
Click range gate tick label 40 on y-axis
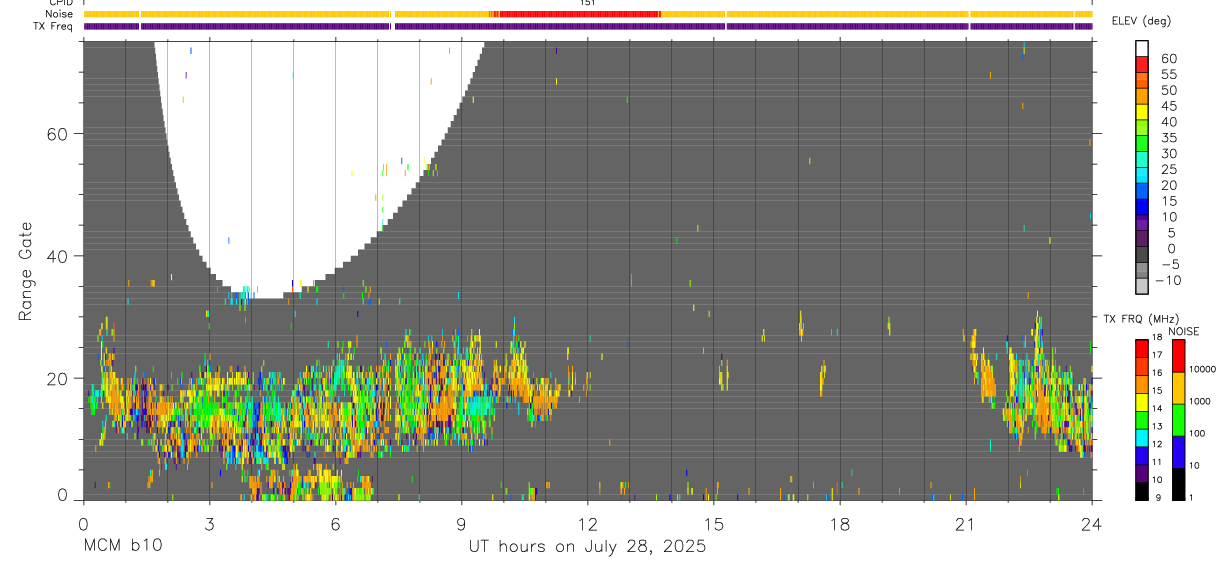point(55,256)
